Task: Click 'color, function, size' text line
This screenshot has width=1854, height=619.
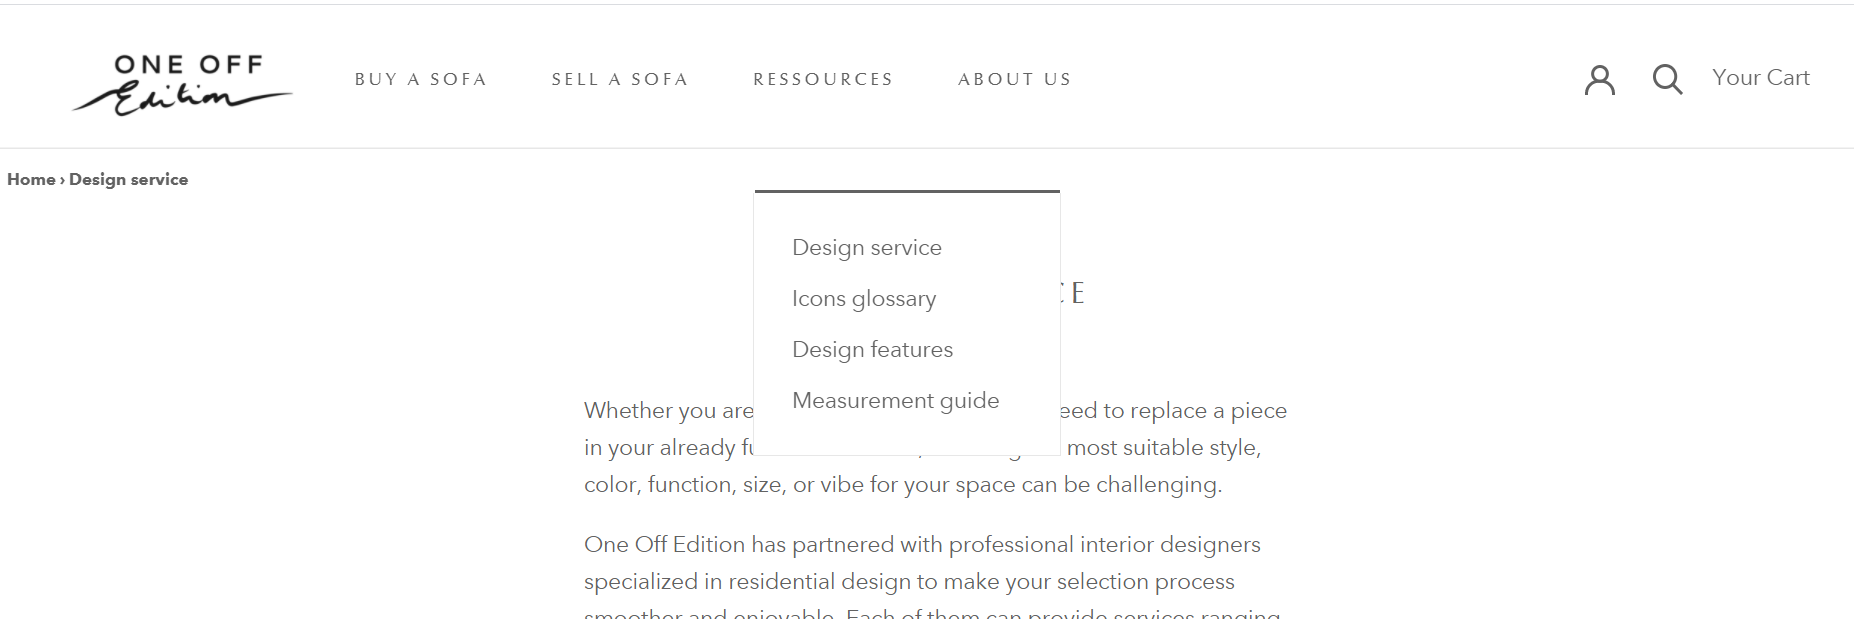Action: pos(902,484)
